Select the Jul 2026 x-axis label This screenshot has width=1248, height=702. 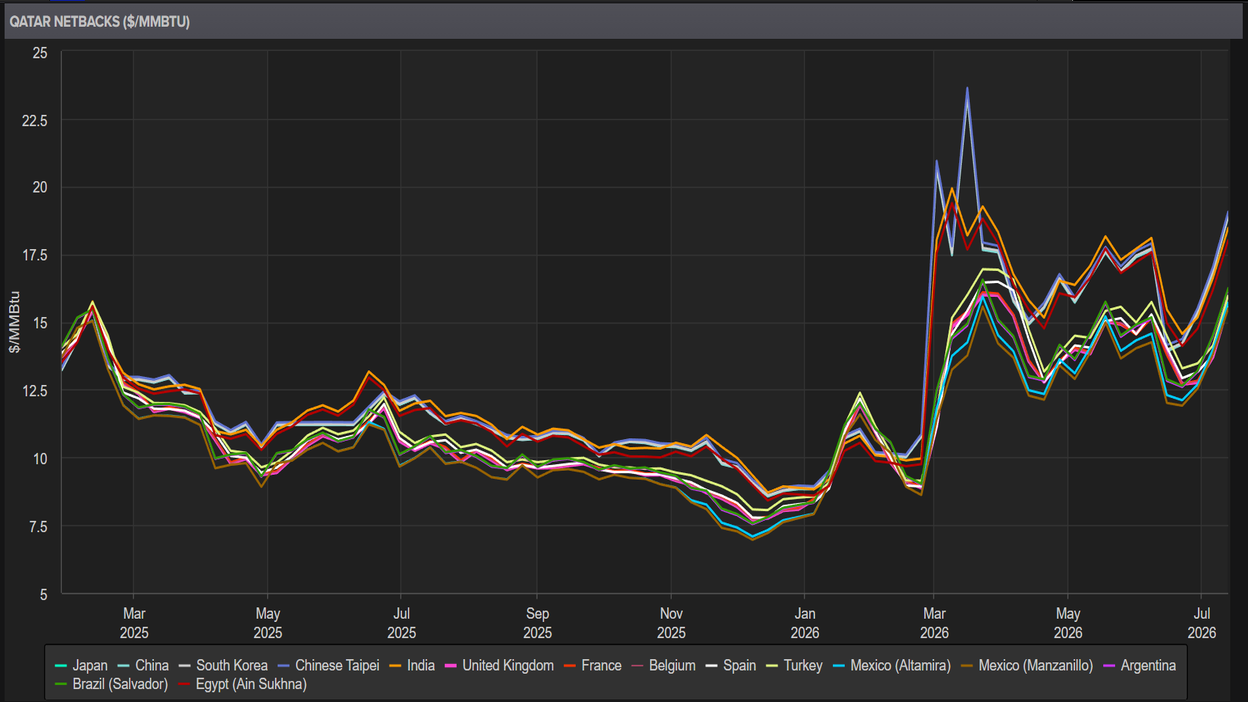pos(1202,623)
